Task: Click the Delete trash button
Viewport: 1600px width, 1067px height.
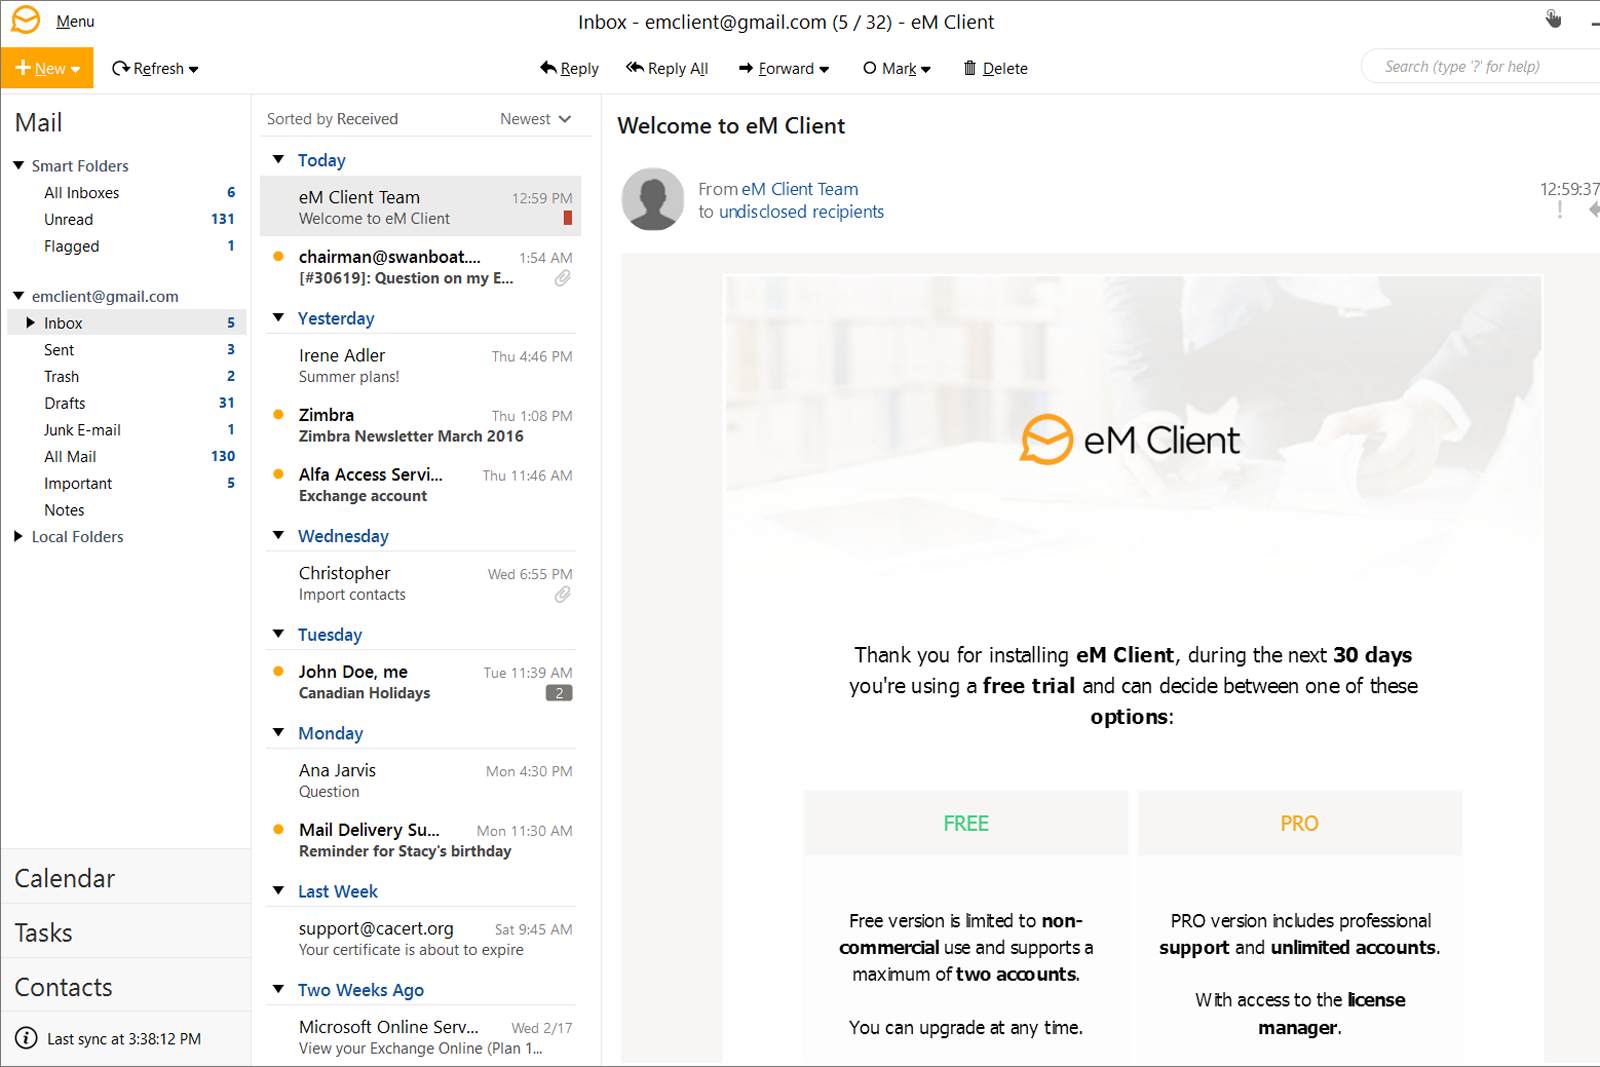Action: point(995,68)
